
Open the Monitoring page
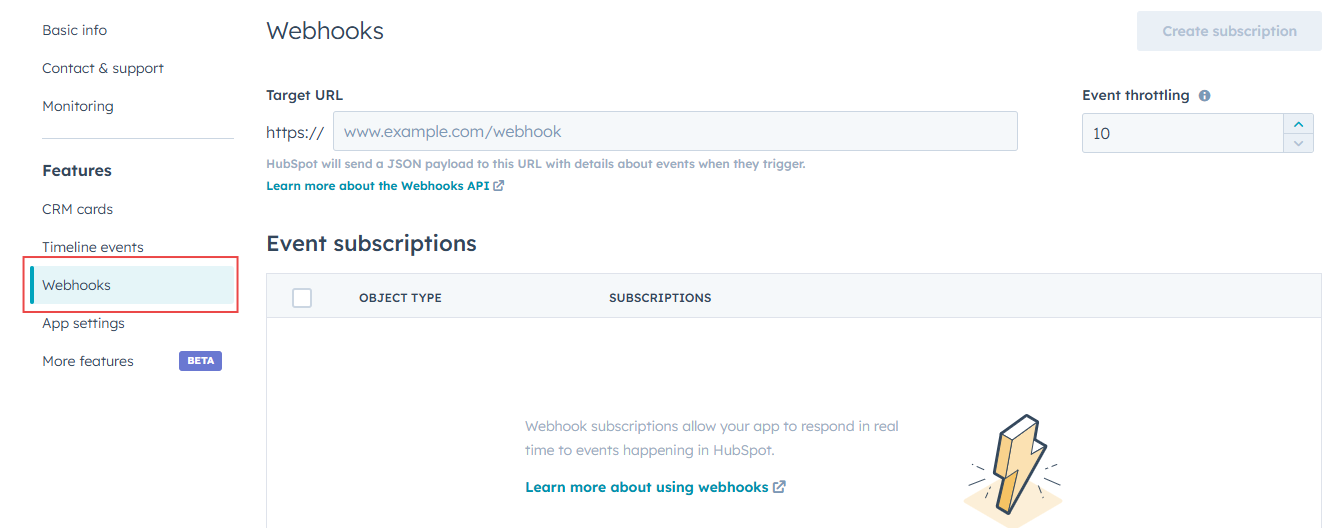pyautogui.click(x=78, y=106)
